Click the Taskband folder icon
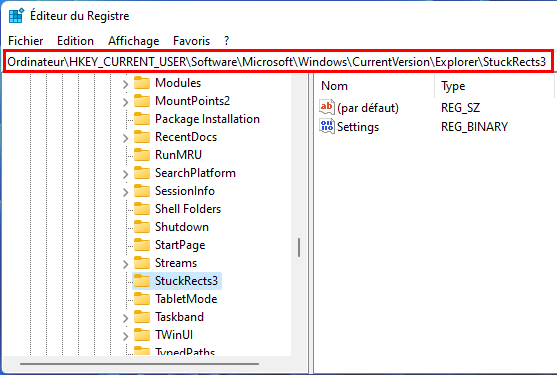The width and height of the screenshot is (557, 375). 142,317
